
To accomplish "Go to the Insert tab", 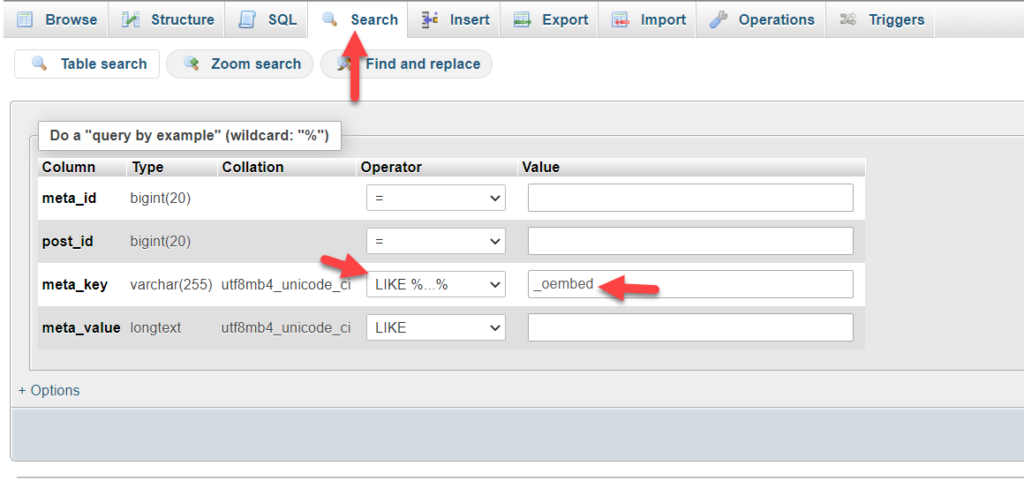I will coord(453,20).
